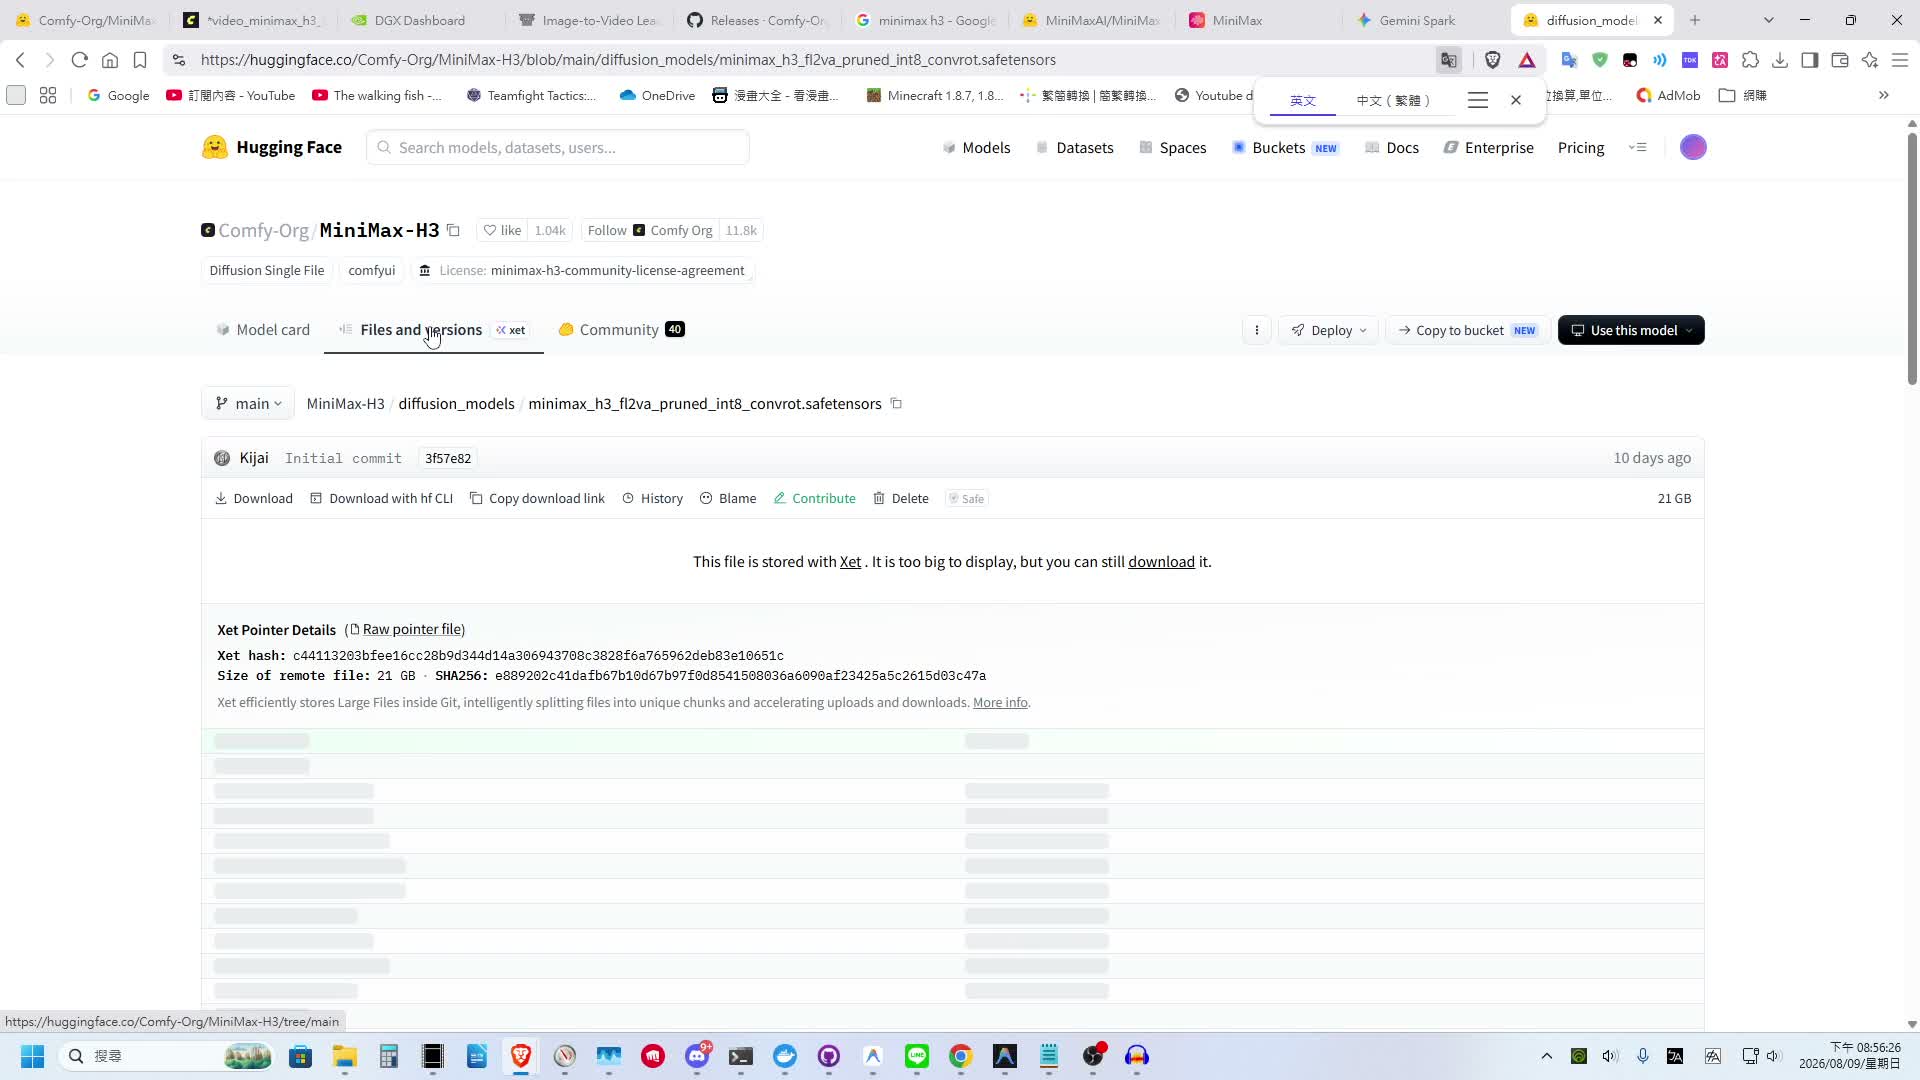
Task: Open LINE app from the taskbar
Action: pyautogui.click(x=917, y=1056)
